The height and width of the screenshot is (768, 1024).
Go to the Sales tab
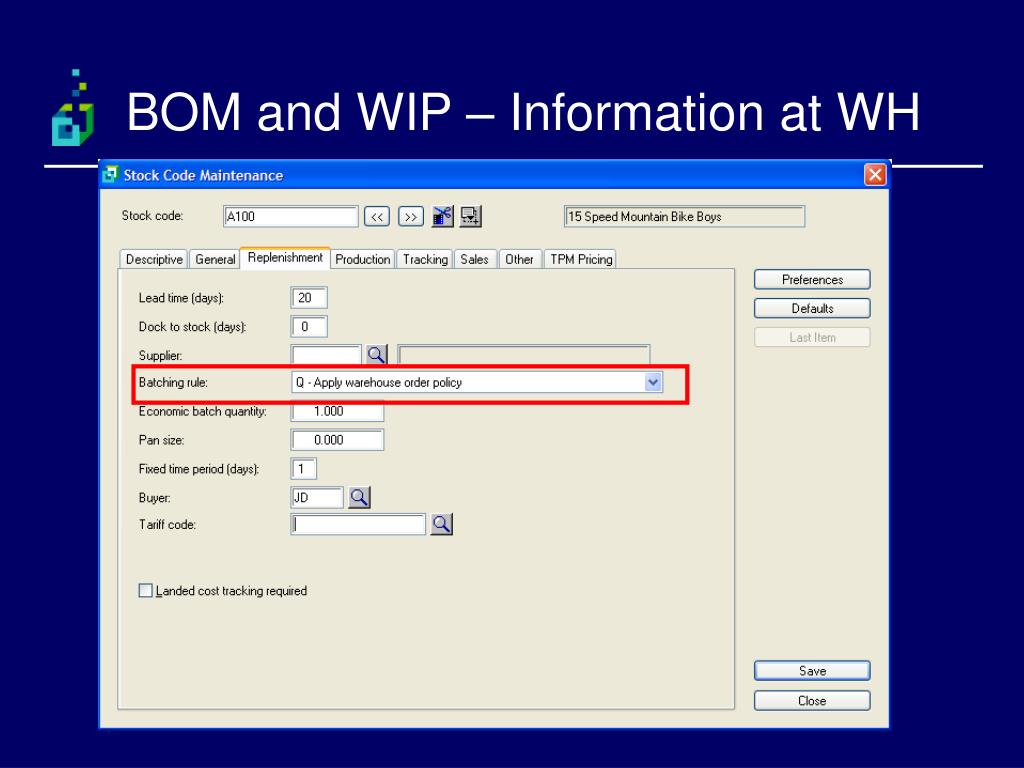pos(474,259)
